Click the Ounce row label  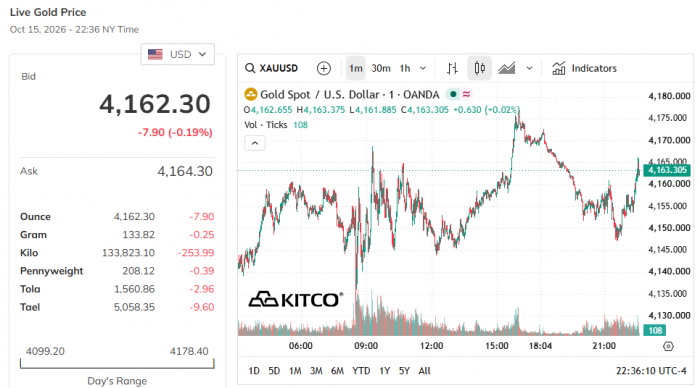(35, 217)
